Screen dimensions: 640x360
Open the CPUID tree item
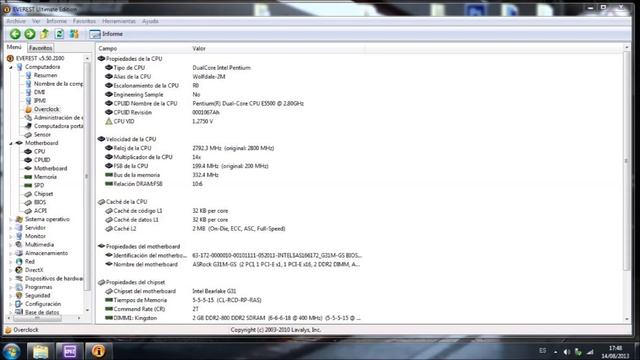[42, 160]
